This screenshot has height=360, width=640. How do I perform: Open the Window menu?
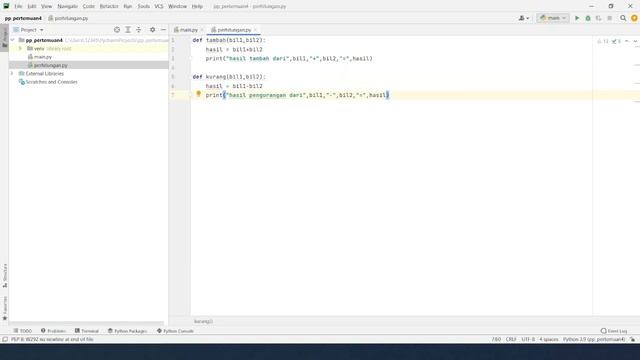coord(177,7)
